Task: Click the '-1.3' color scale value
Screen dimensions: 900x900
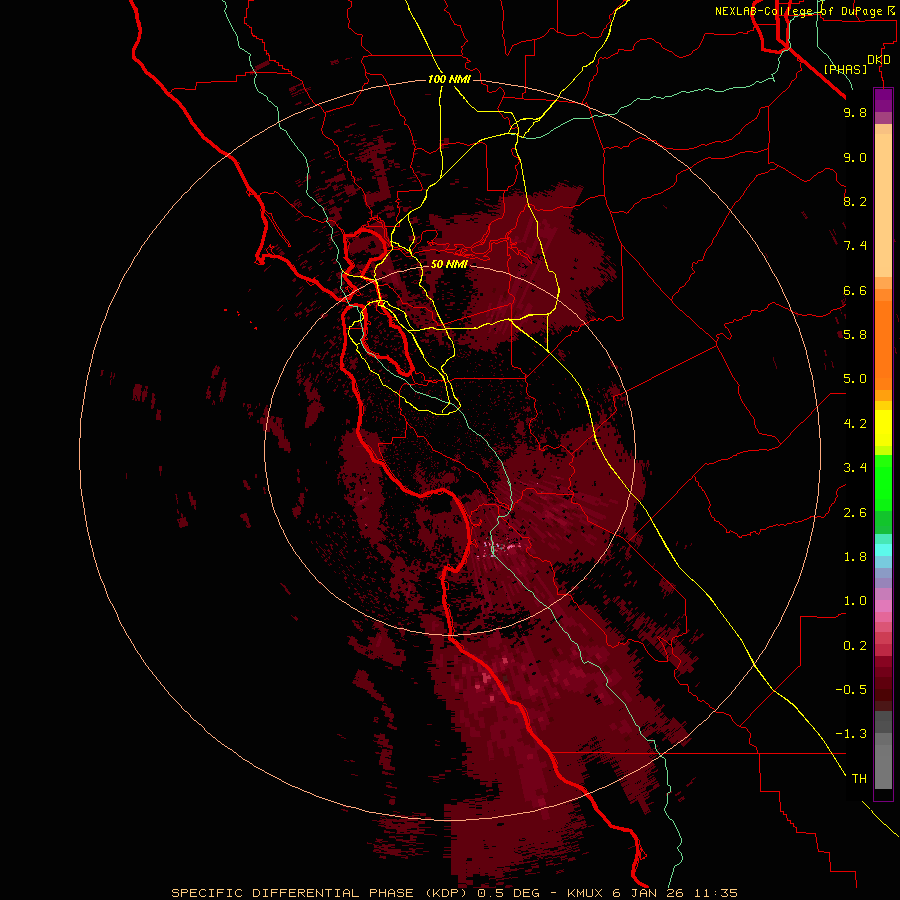Action: tap(851, 734)
